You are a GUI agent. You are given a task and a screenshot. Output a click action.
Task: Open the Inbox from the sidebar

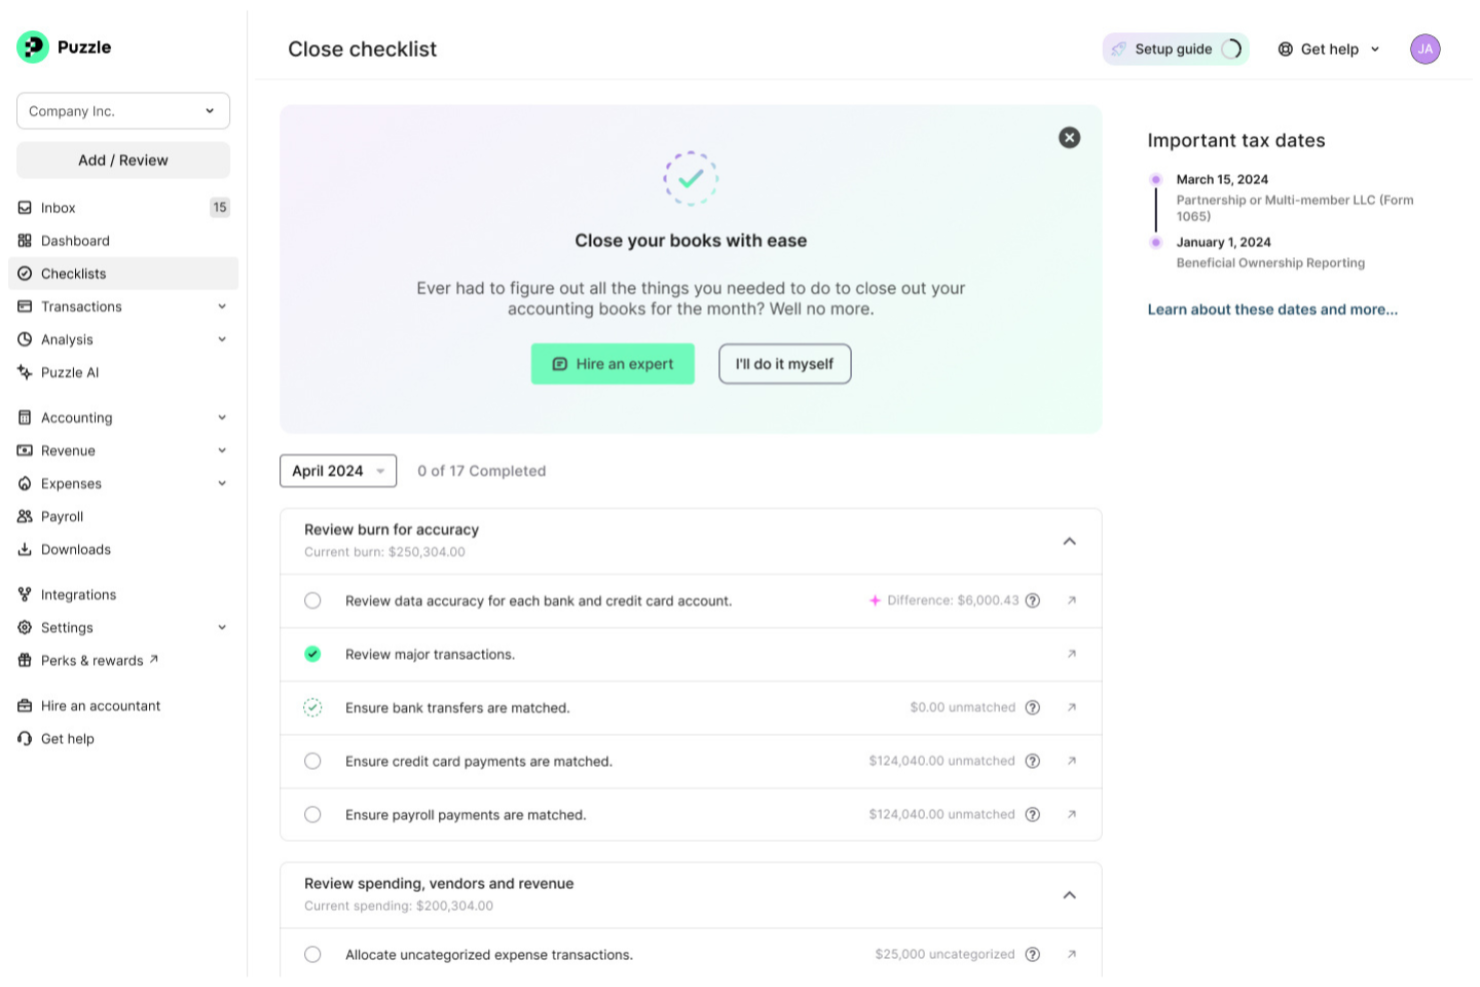point(57,207)
